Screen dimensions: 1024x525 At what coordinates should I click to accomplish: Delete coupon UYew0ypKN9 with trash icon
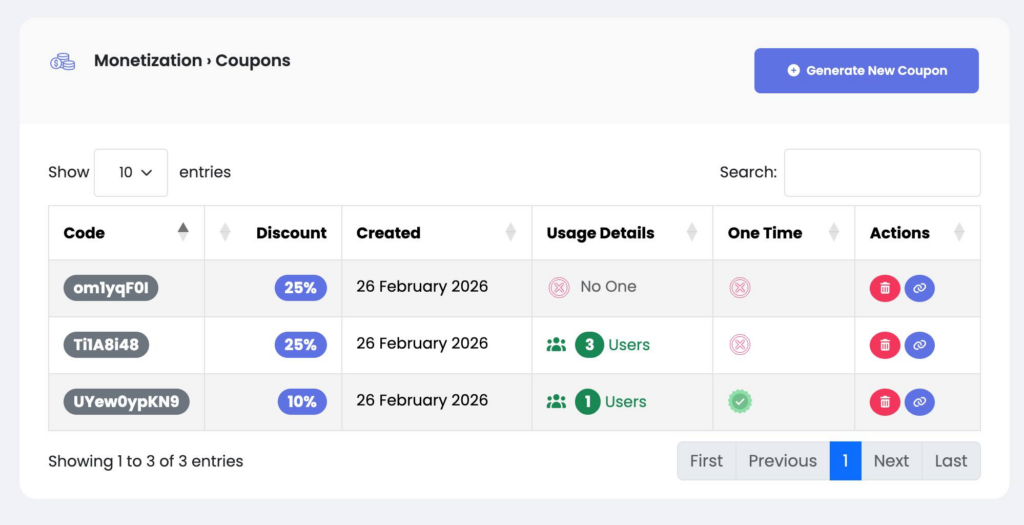click(x=885, y=402)
